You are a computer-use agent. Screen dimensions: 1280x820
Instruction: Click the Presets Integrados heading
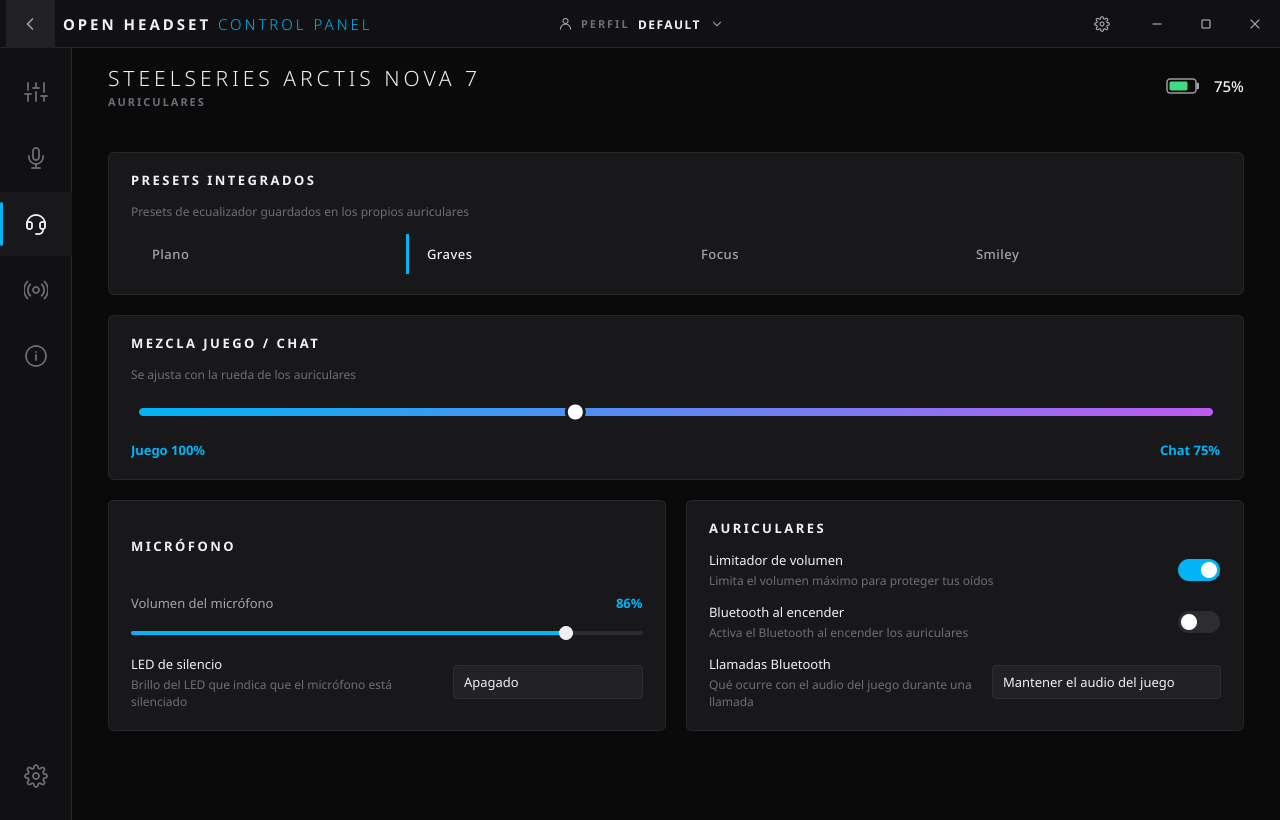(x=223, y=181)
